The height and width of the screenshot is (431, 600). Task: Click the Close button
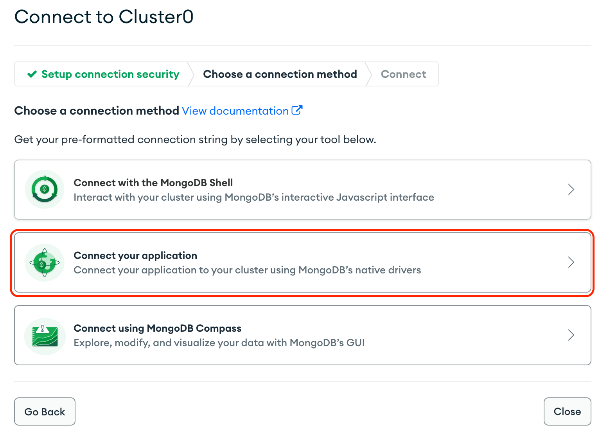tap(567, 411)
